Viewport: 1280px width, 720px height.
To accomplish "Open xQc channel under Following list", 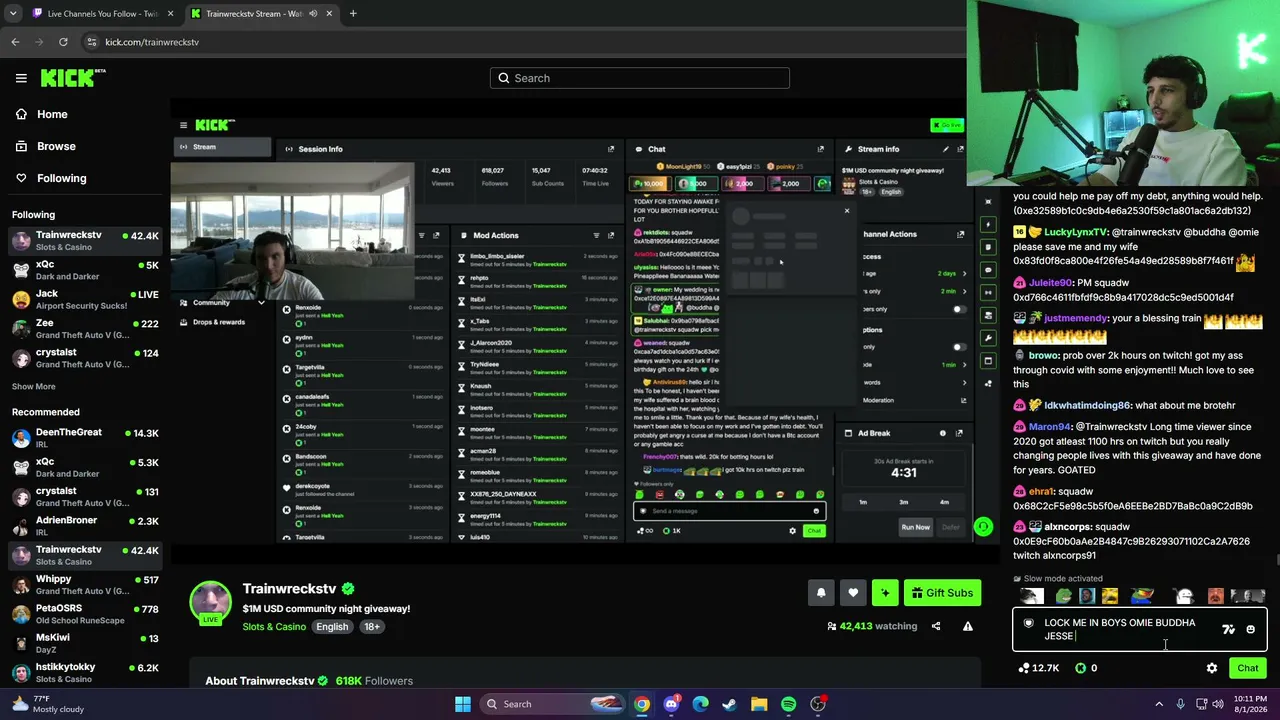I will tap(85, 270).
